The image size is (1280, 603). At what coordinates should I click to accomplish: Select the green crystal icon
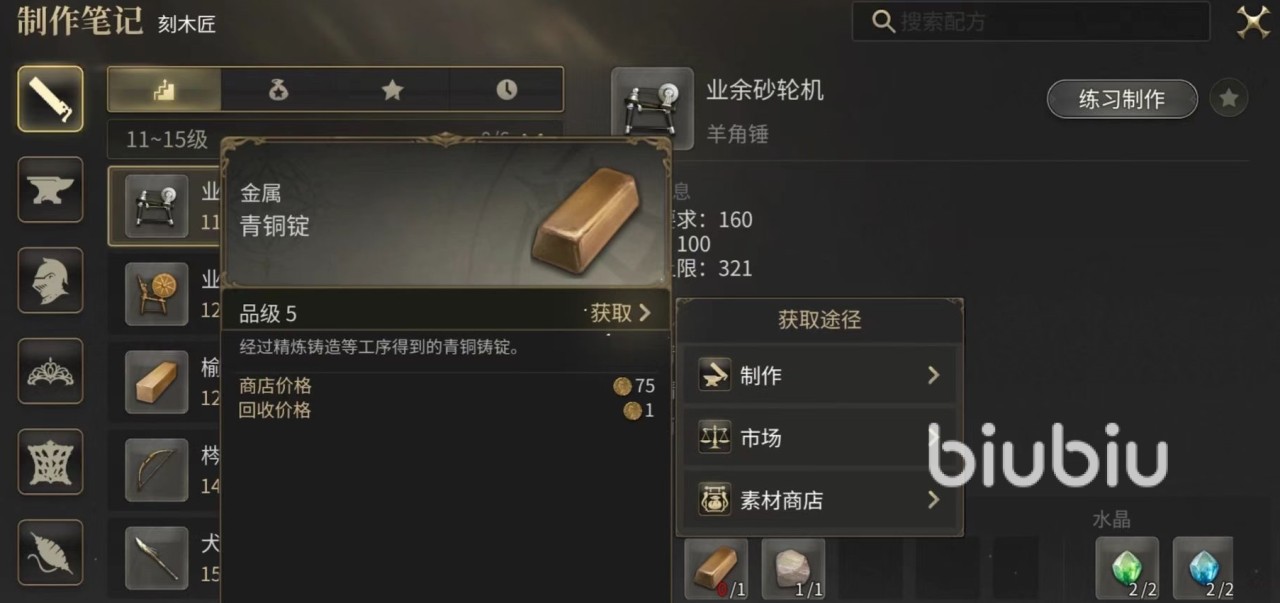(1127, 569)
